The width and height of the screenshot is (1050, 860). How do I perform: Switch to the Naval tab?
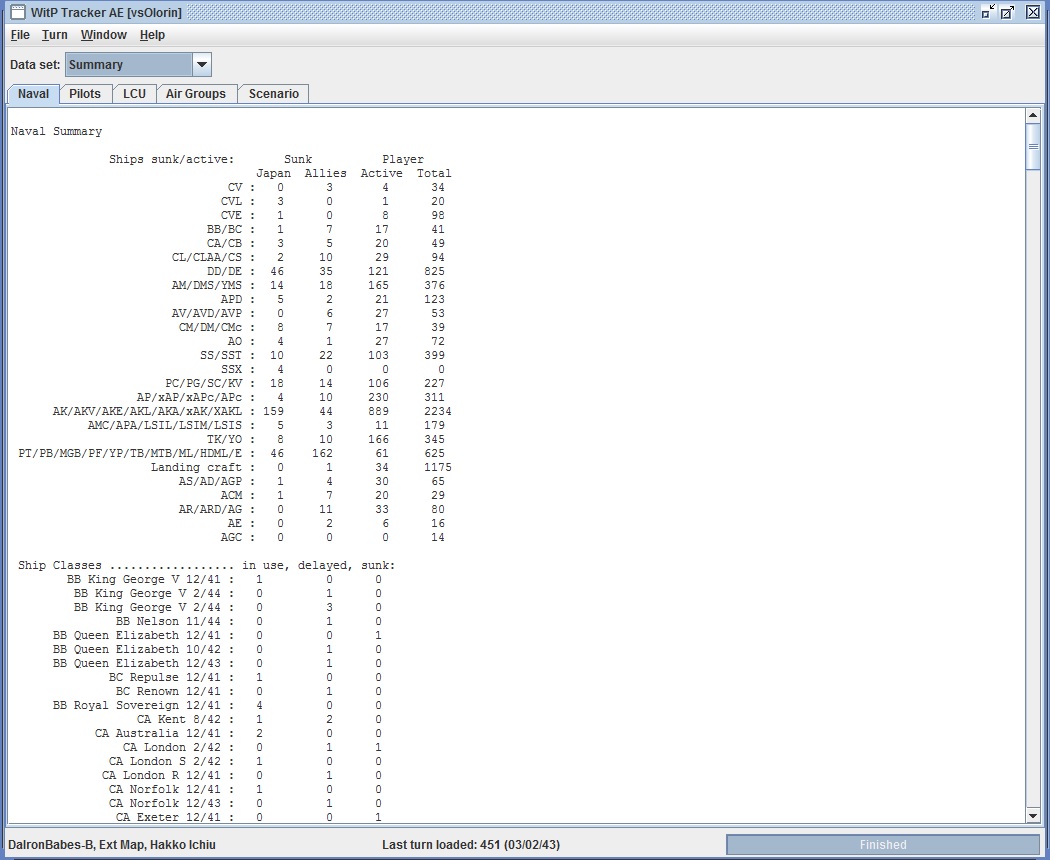pos(33,94)
